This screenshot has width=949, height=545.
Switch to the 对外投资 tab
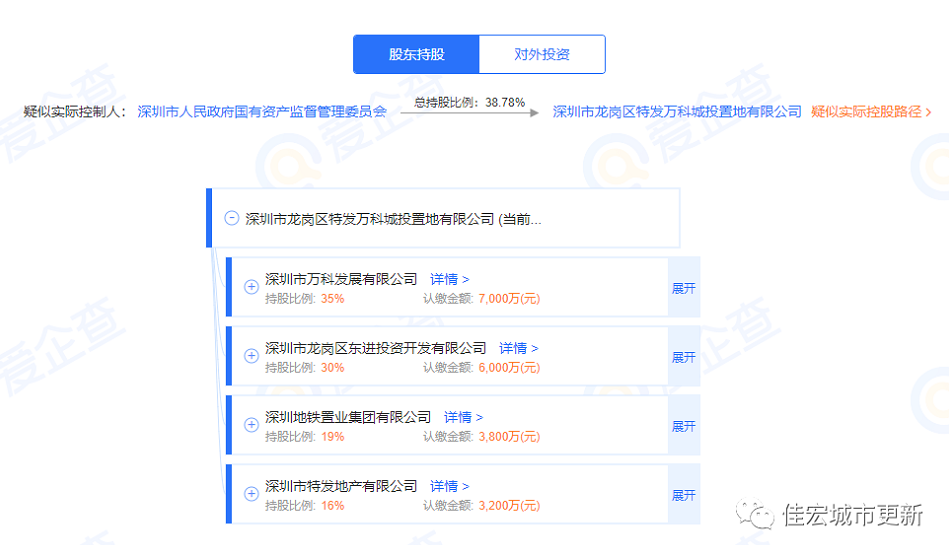542,54
